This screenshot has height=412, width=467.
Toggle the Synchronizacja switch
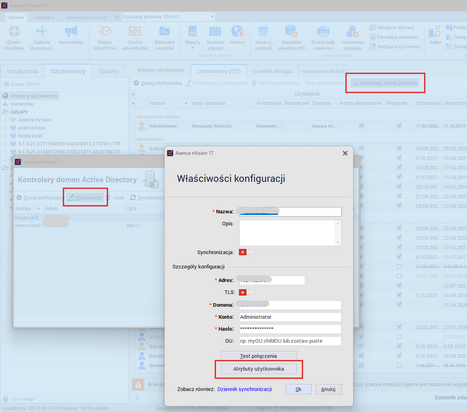(x=247, y=252)
